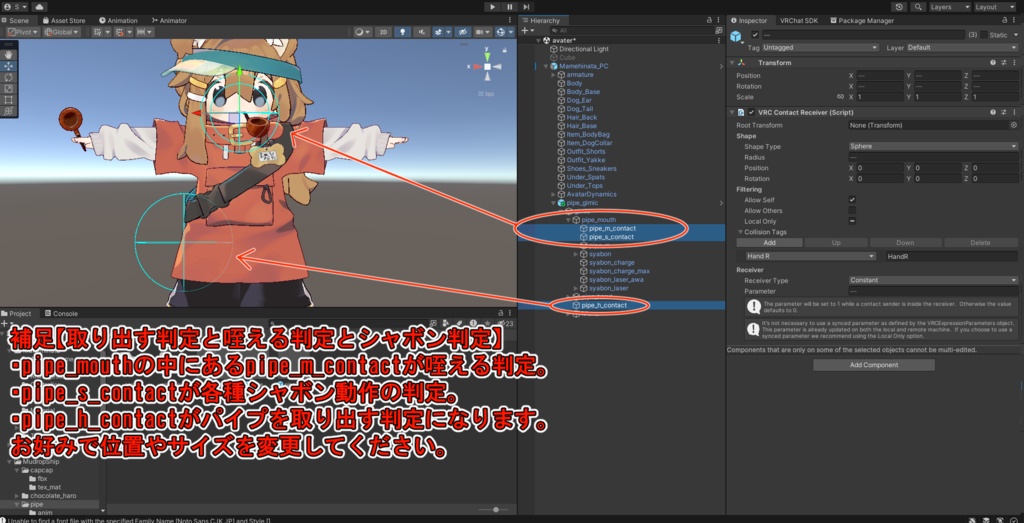The width and height of the screenshot is (1024, 523).
Task: Switch to the Animator tab
Action: coord(168,20)
